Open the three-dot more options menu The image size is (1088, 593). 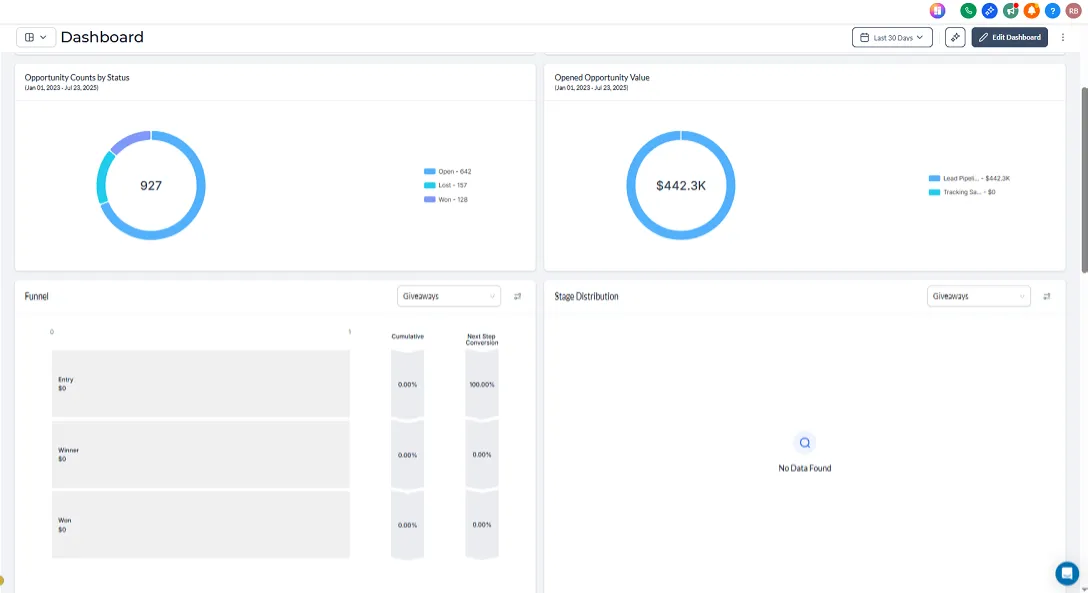1063,37
